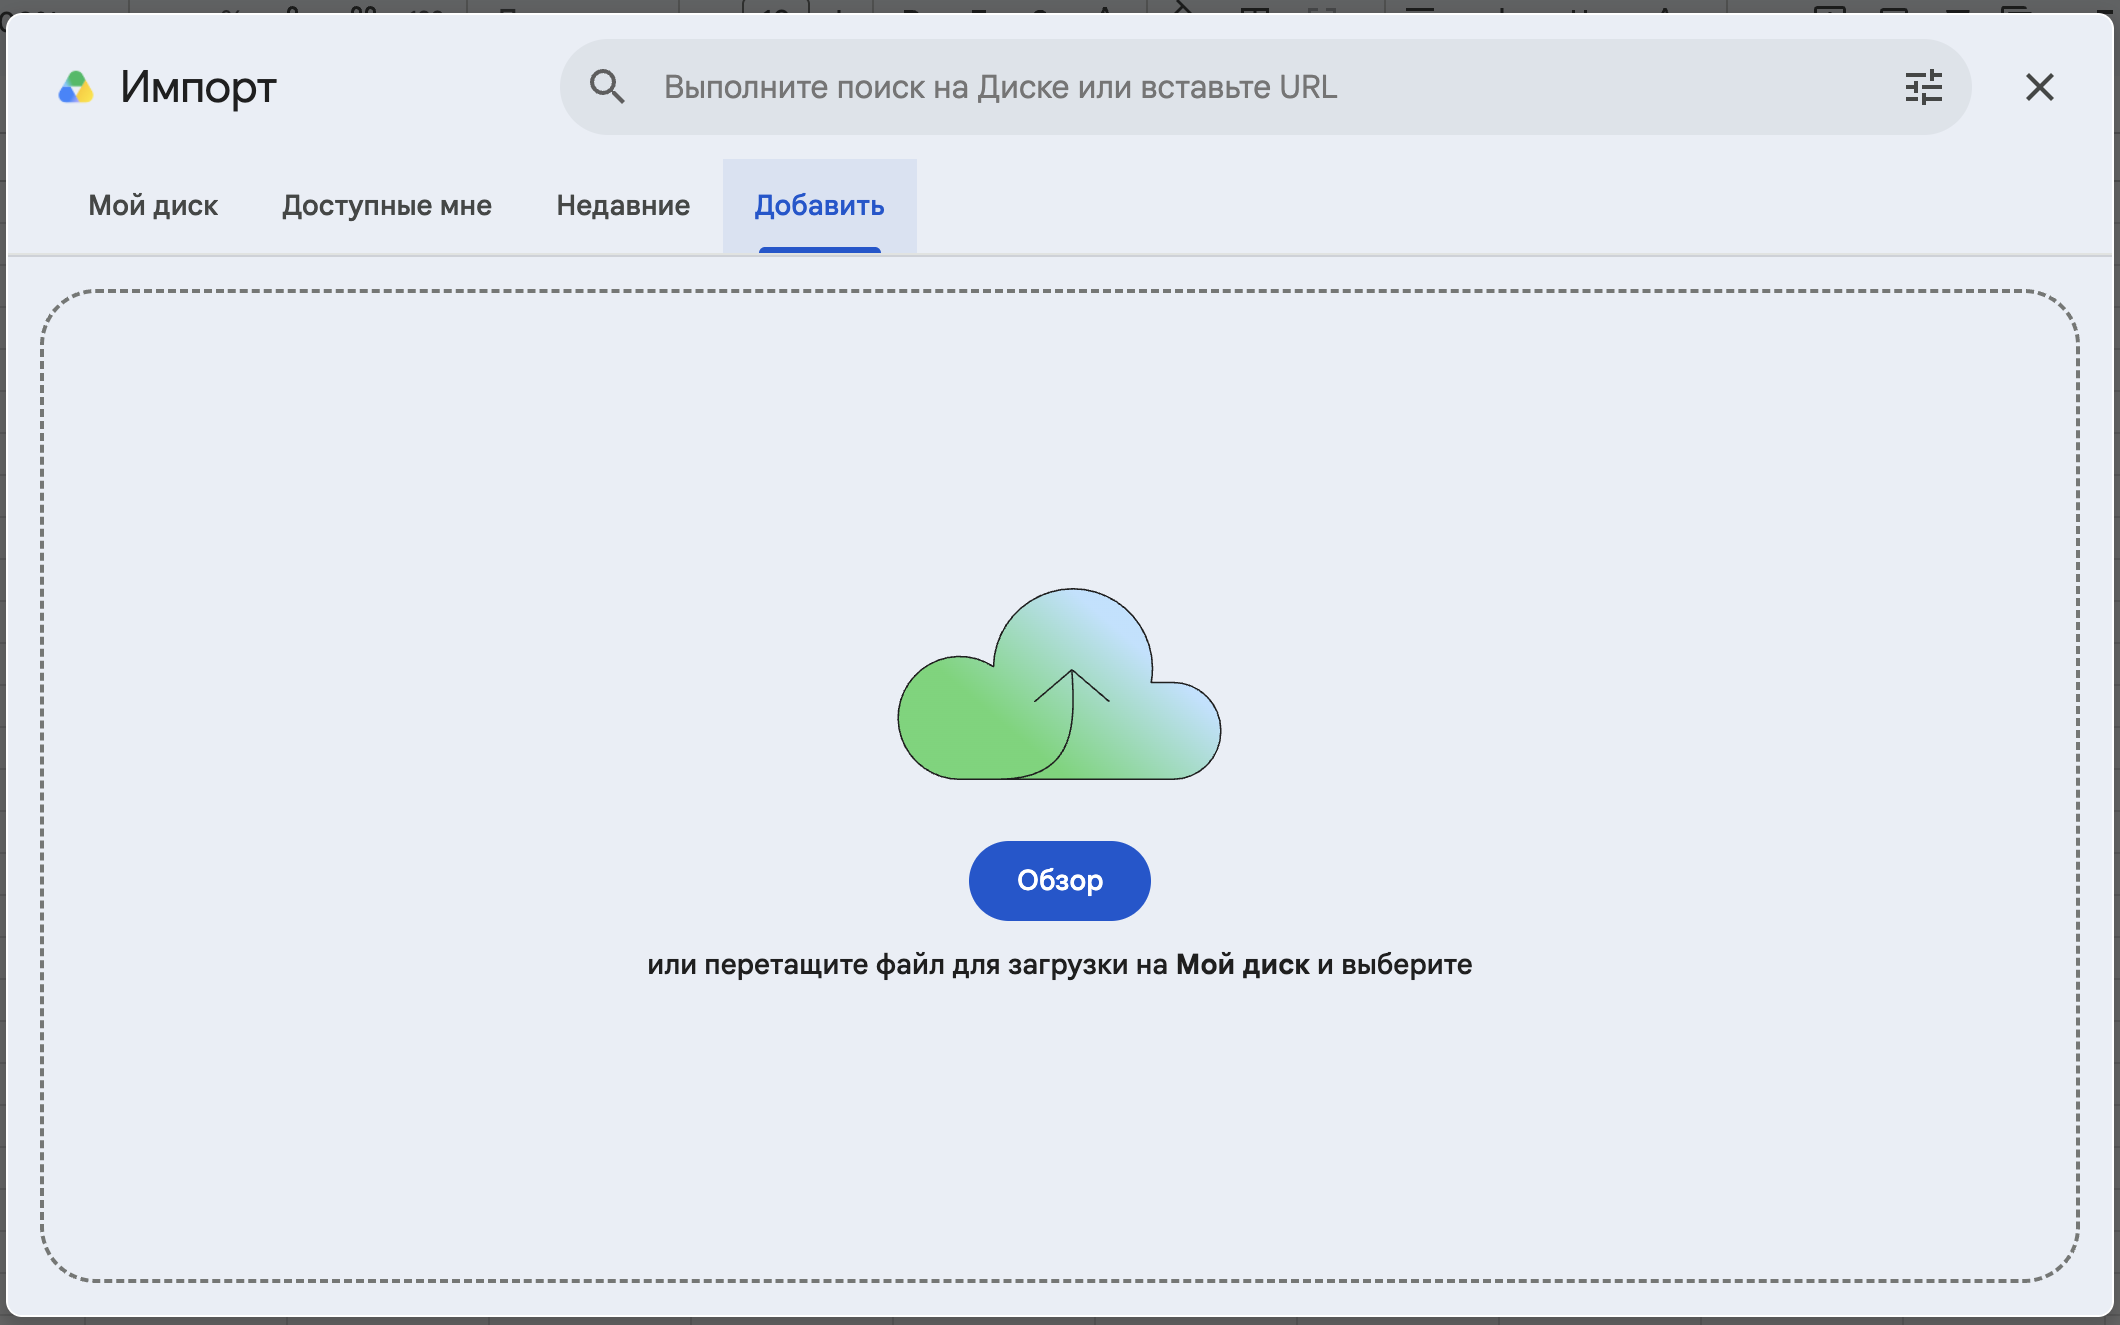
Task: Click the Обзор button
Action: (1059, 880)
